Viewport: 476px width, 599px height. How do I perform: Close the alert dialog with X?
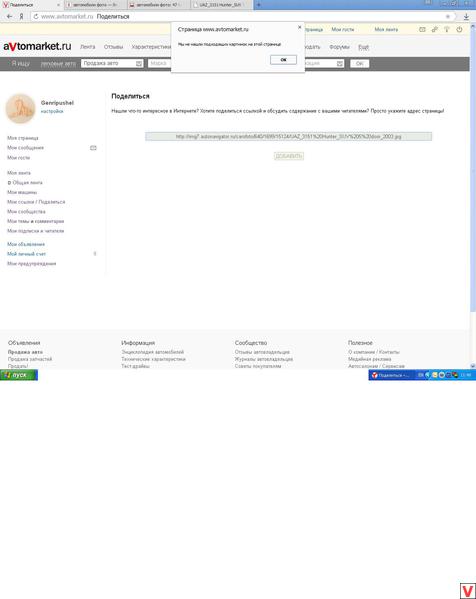(x=300, y=27)
